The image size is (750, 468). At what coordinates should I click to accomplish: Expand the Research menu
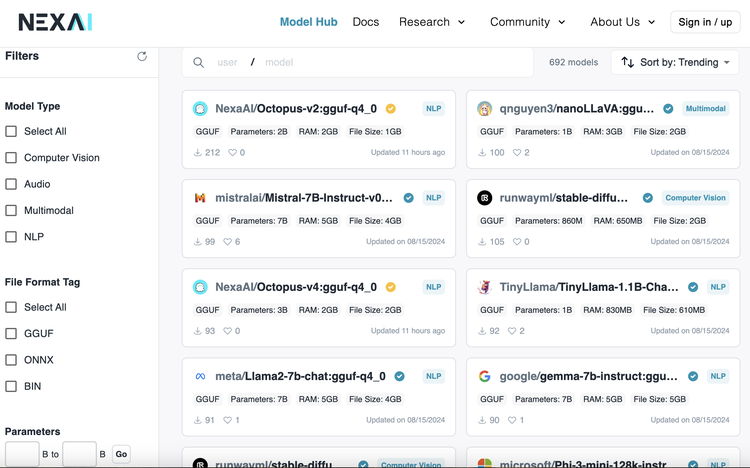[431, 22]
